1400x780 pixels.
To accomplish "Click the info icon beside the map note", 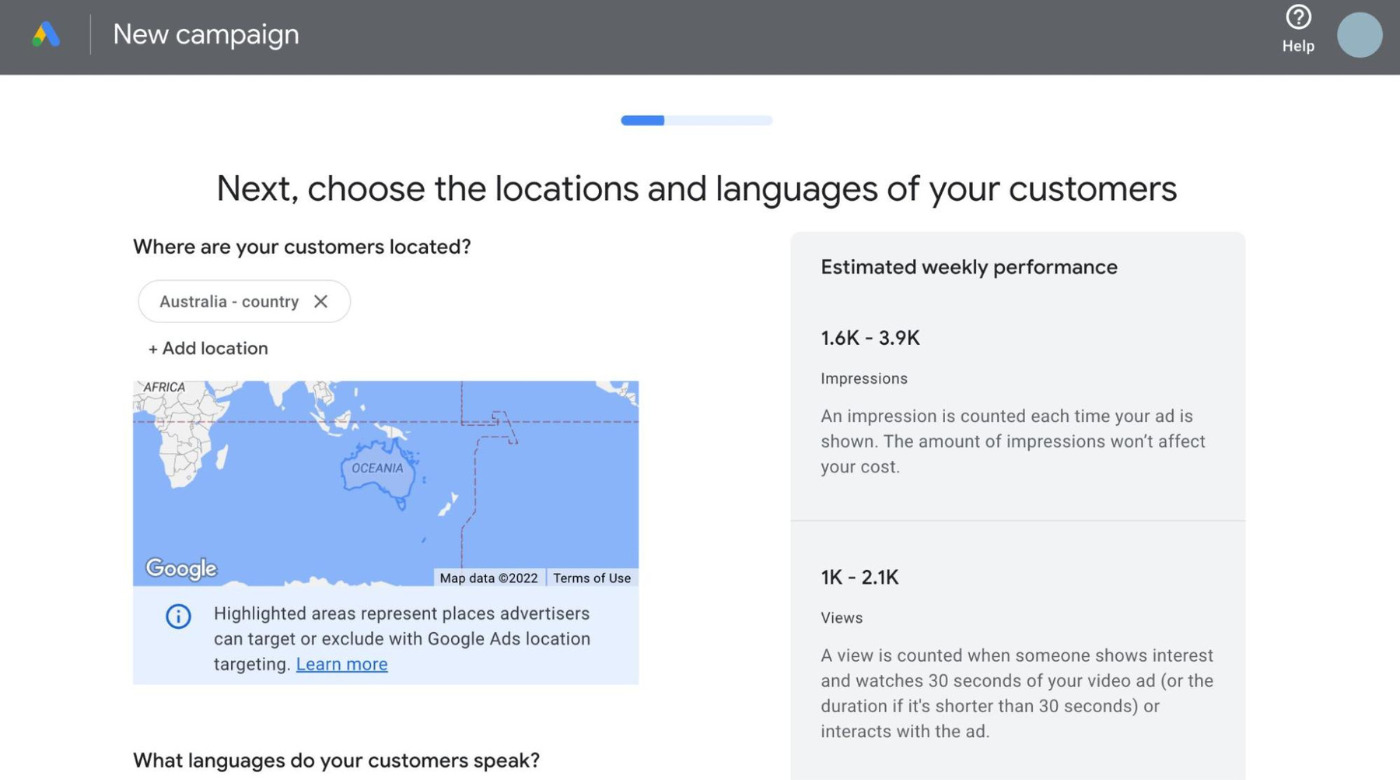I will (x=178, y=616).
